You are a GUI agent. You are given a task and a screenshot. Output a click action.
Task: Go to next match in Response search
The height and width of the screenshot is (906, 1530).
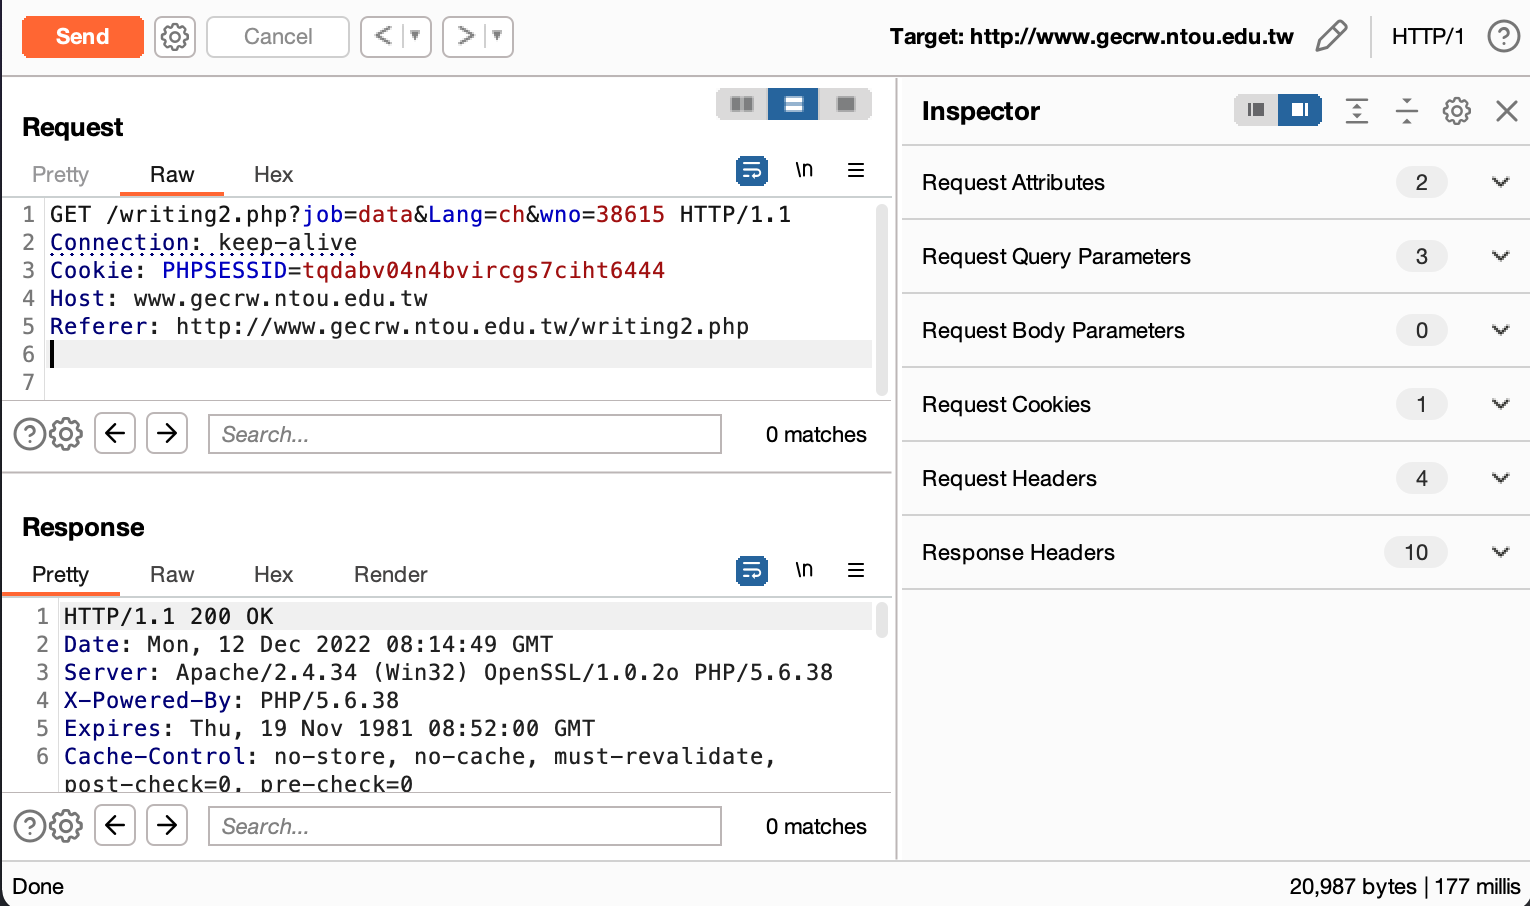pyautogui.click(x=167, y=826)
